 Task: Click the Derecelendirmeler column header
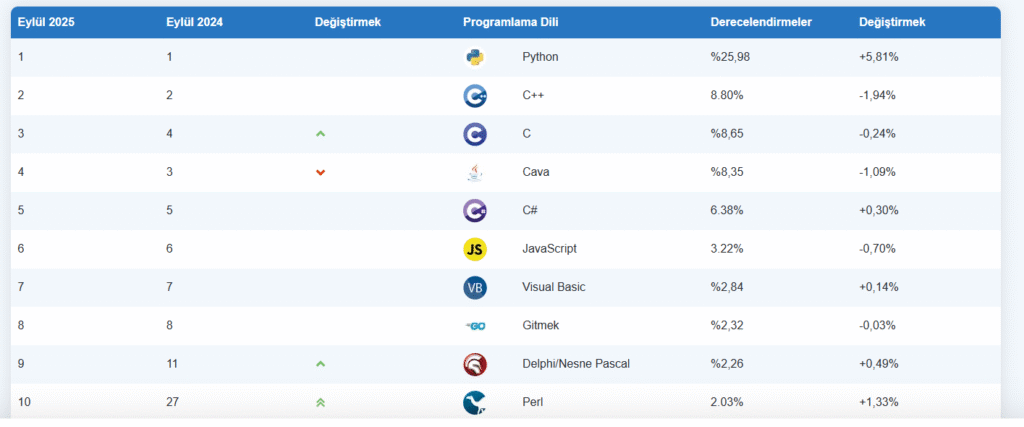pos(760,22)
